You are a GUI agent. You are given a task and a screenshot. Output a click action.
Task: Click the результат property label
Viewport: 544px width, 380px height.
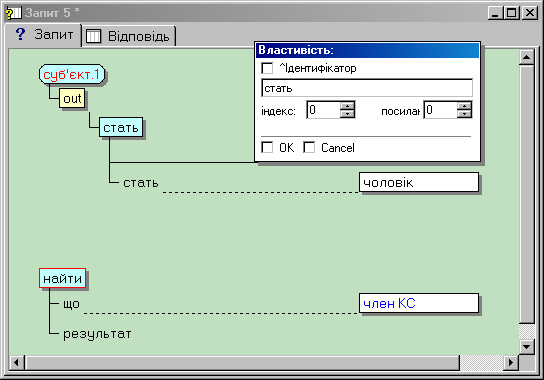tap(97, 334)
